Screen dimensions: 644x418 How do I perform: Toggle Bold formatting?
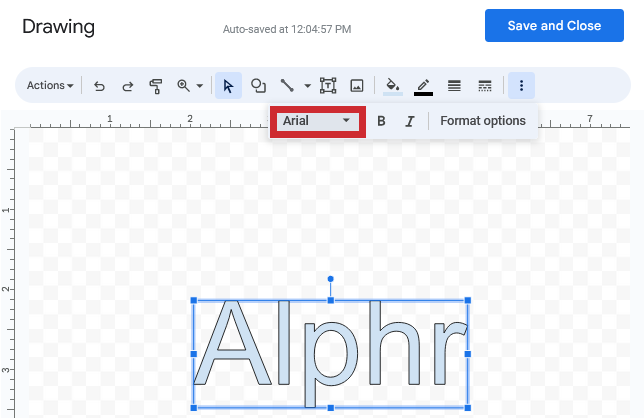coord(381,121)
